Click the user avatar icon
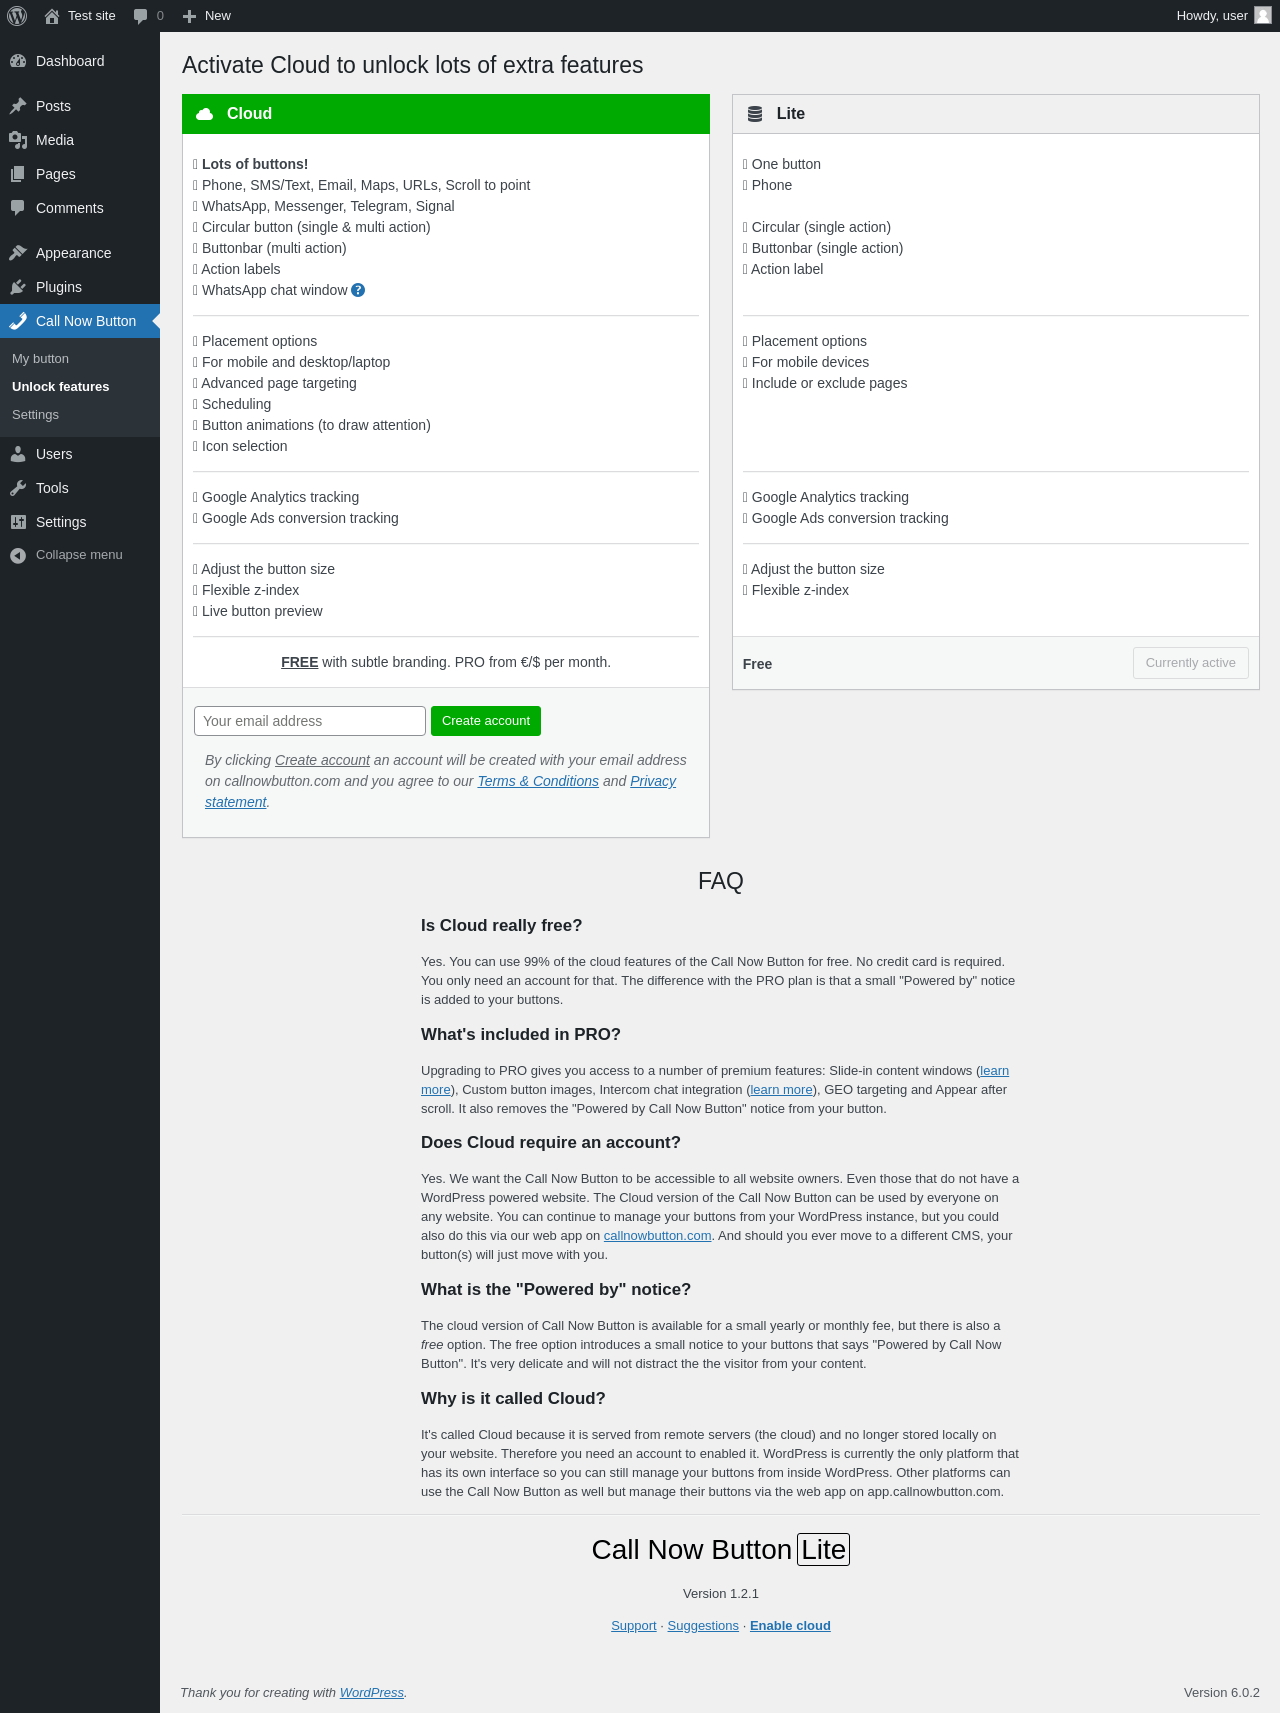 pos(1262,16)
